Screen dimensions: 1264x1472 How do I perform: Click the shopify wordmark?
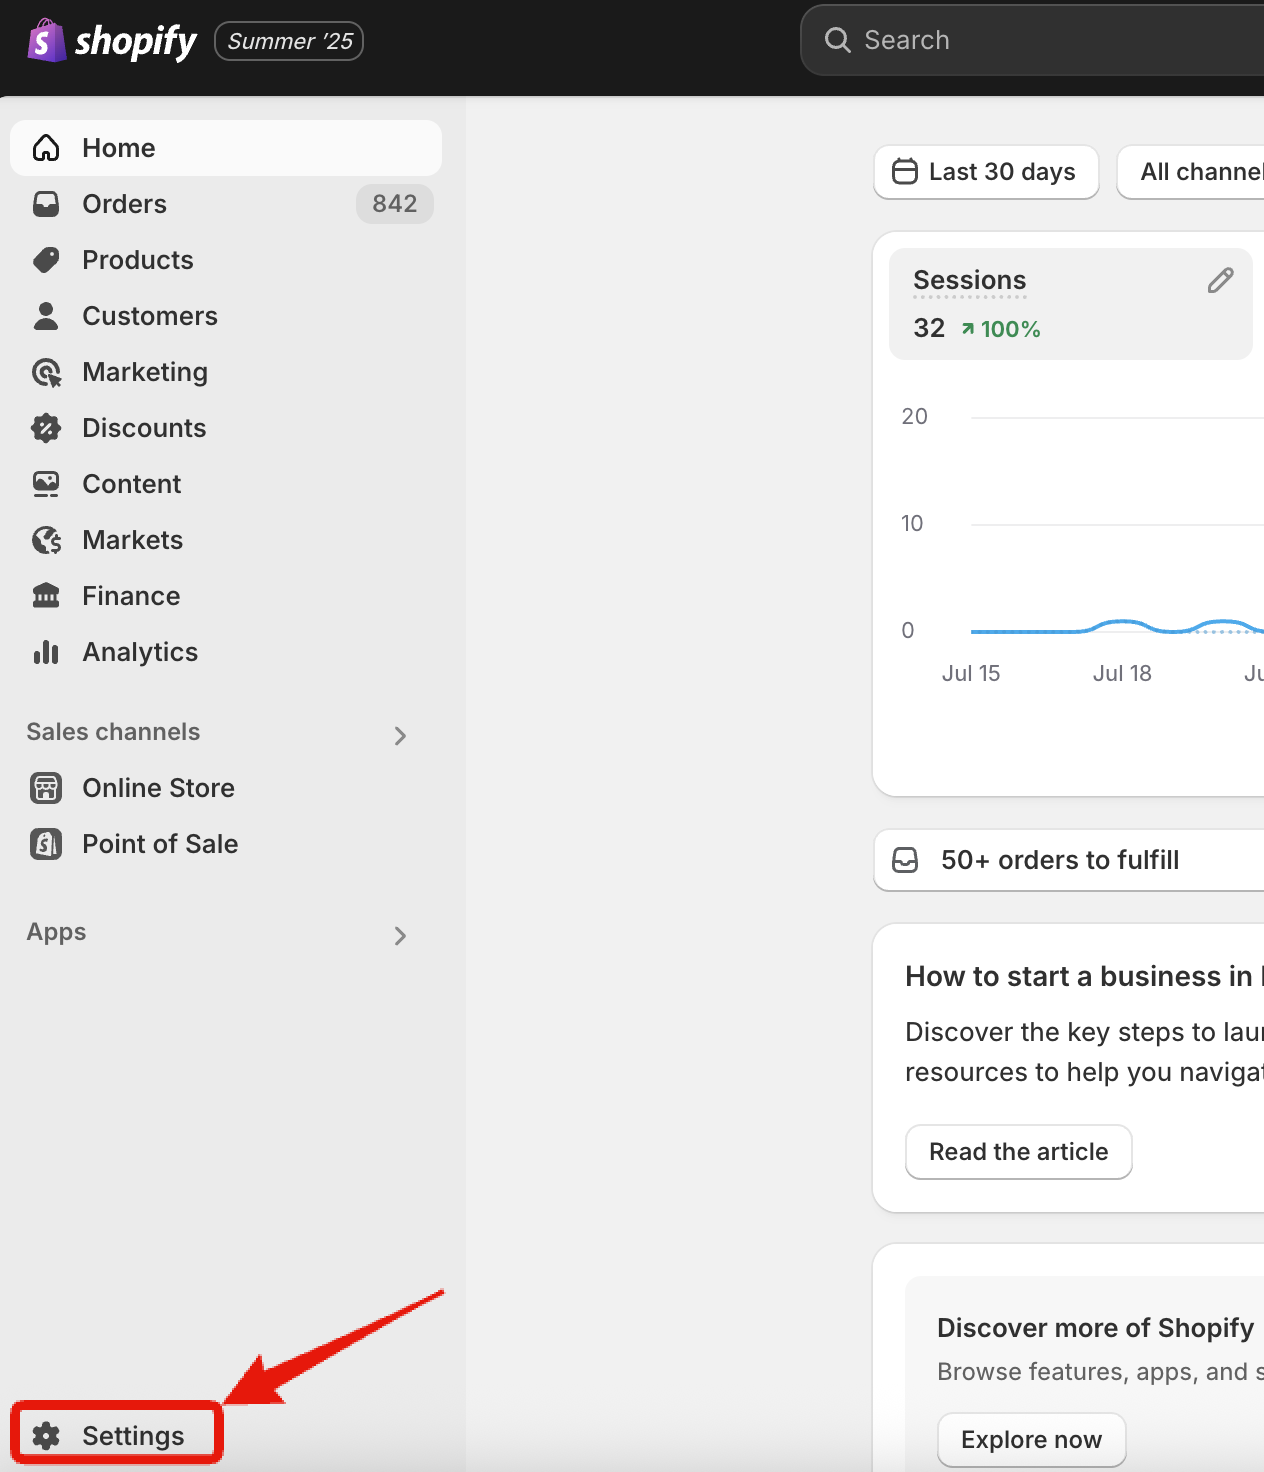point(135,42)
